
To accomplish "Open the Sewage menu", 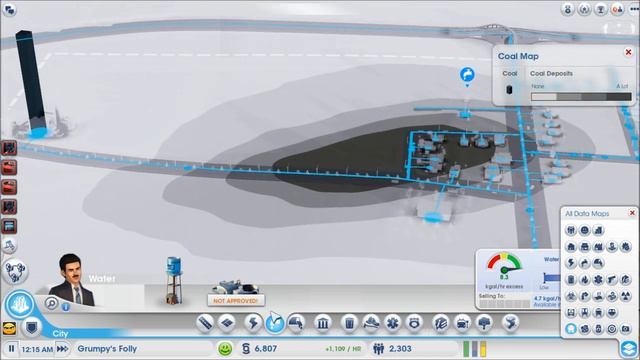I will click(297, 323).
